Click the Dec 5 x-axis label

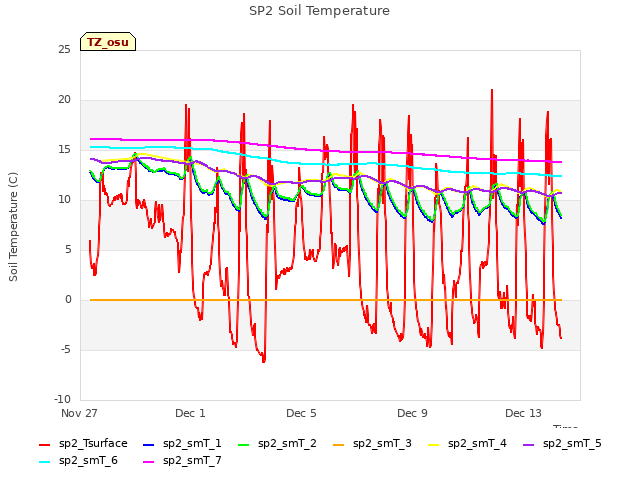(x=301, y=413)
